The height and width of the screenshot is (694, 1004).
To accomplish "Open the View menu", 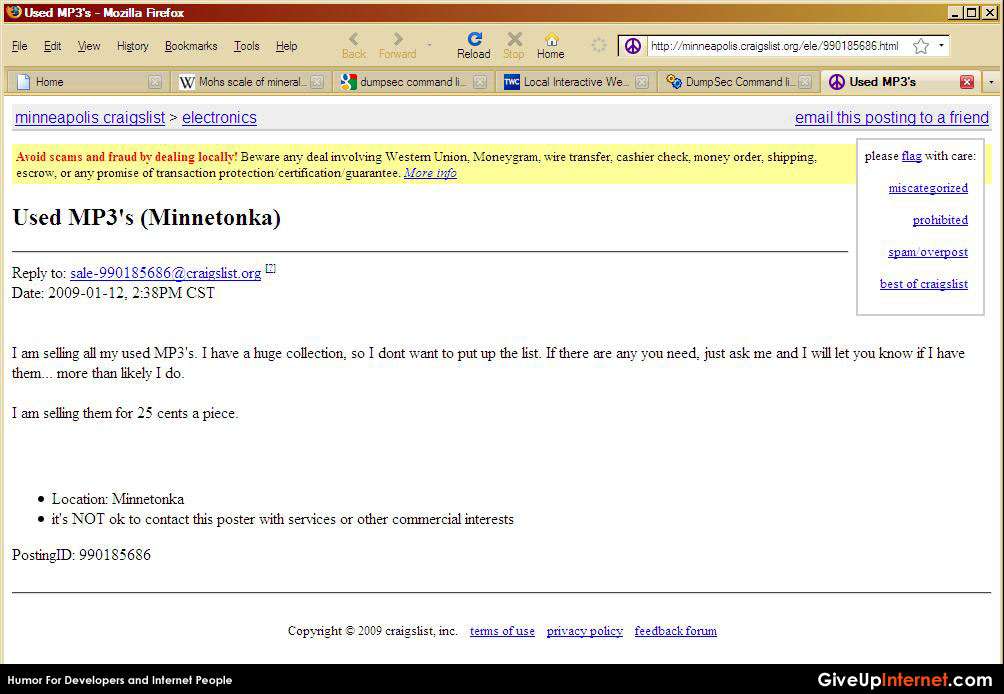I will tap(89, 46).
